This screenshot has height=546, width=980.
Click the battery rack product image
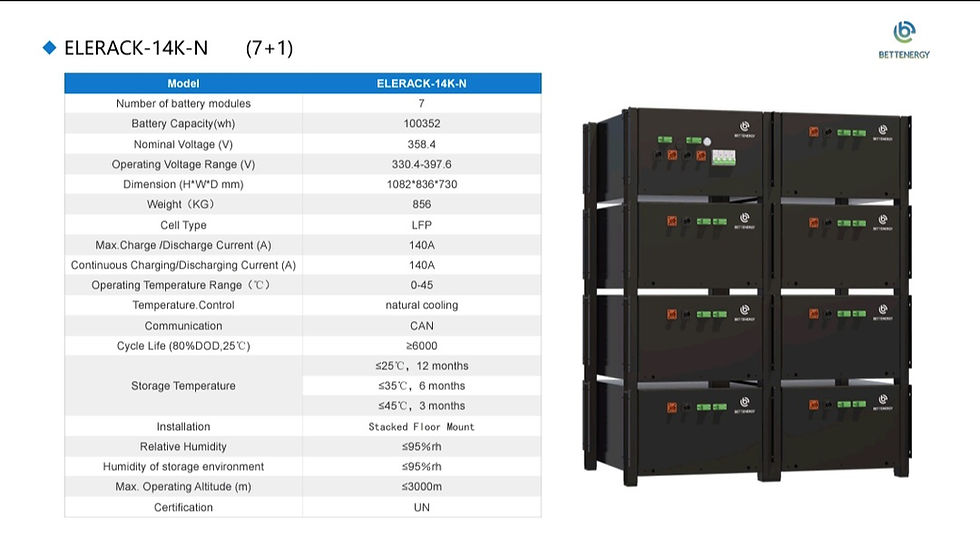coord(747,296)
